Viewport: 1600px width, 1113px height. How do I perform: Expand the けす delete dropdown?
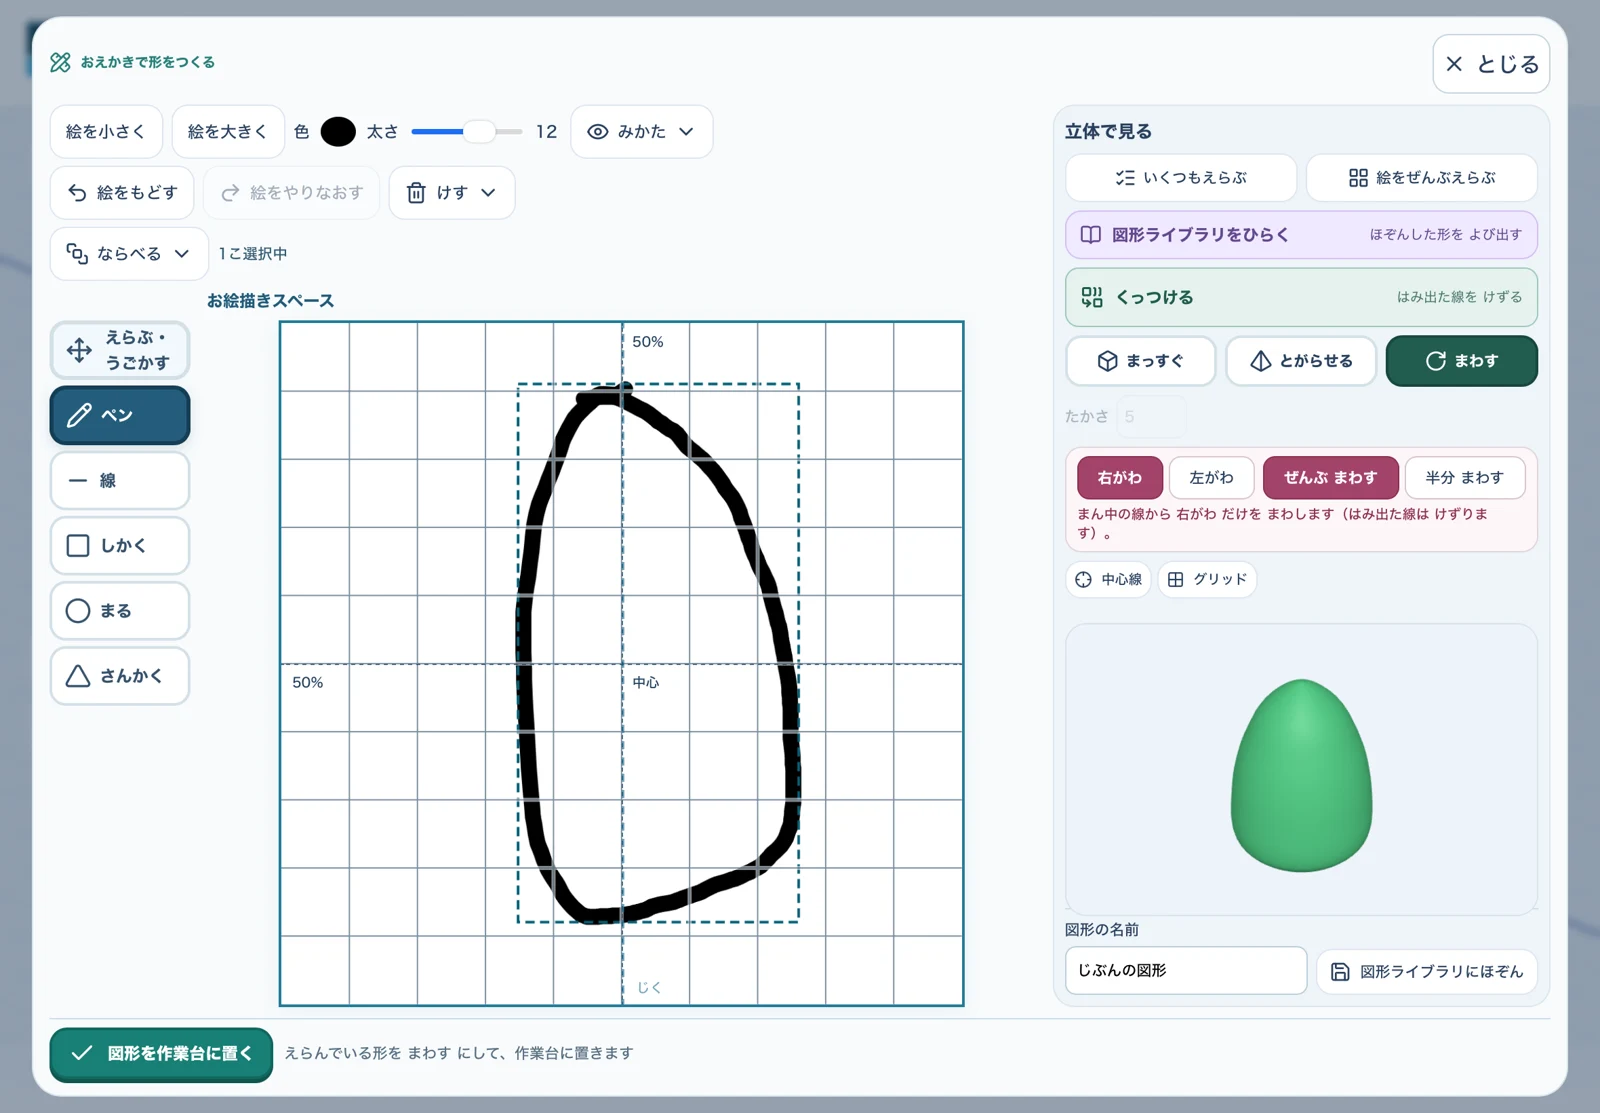[x=452, y=193]
